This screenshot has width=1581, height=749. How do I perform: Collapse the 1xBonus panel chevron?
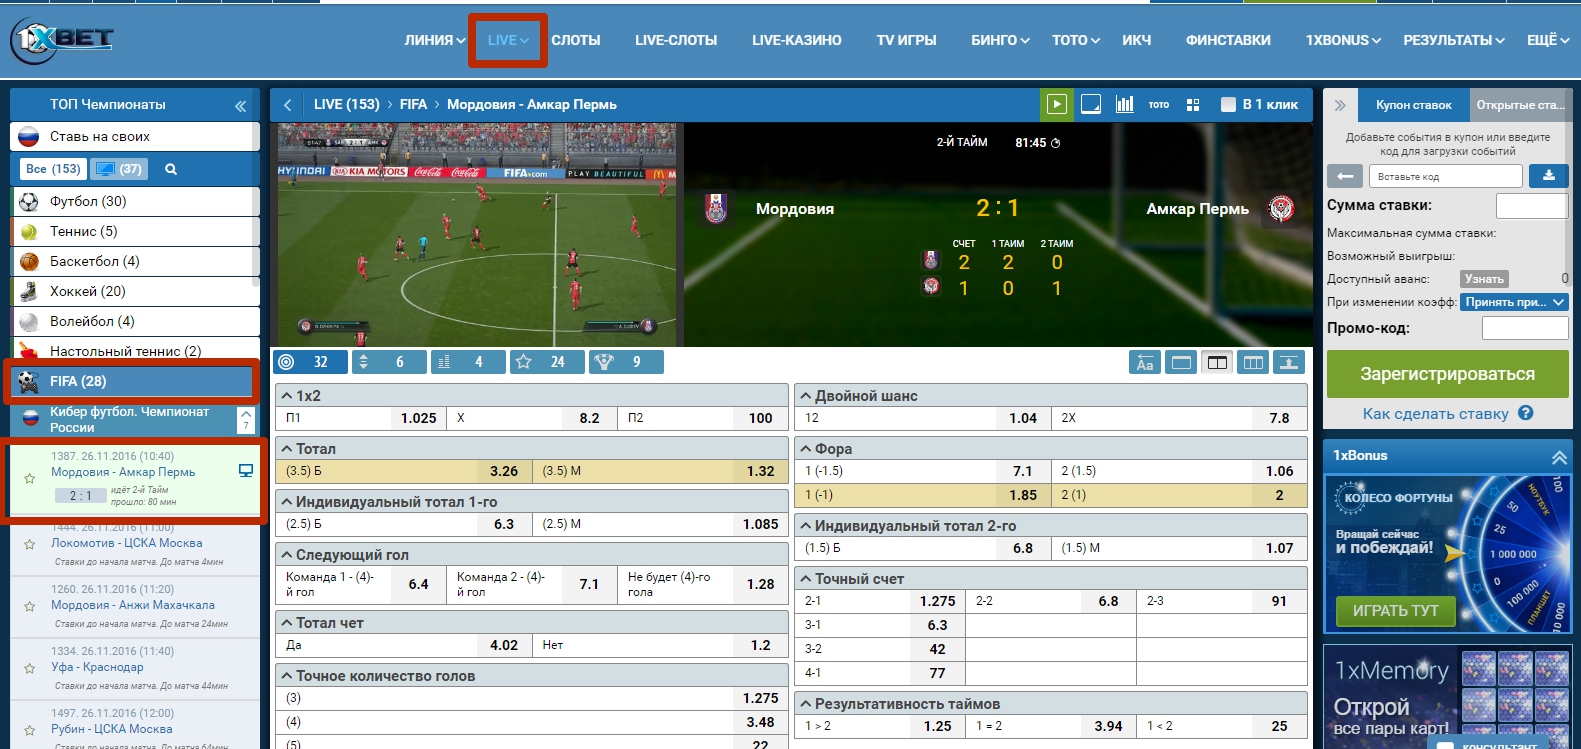[x=1558, y=456]
